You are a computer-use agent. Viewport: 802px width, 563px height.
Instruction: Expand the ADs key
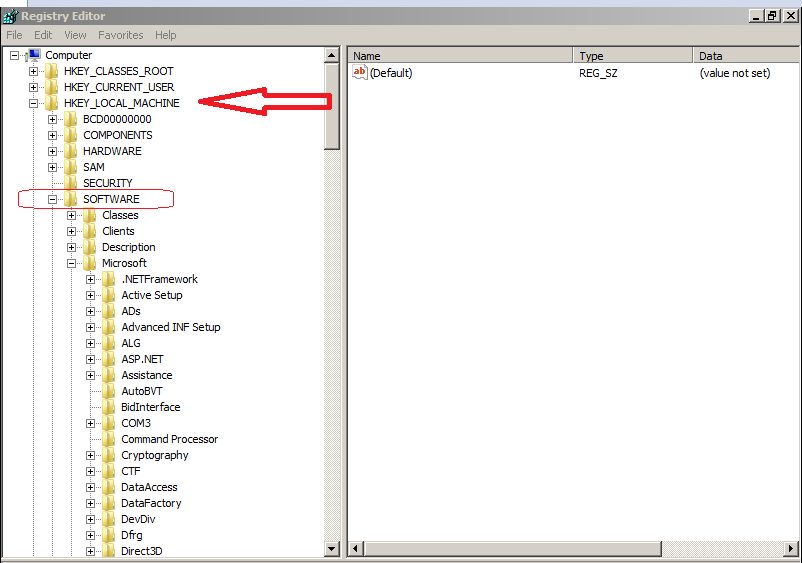tap(91, 311)
